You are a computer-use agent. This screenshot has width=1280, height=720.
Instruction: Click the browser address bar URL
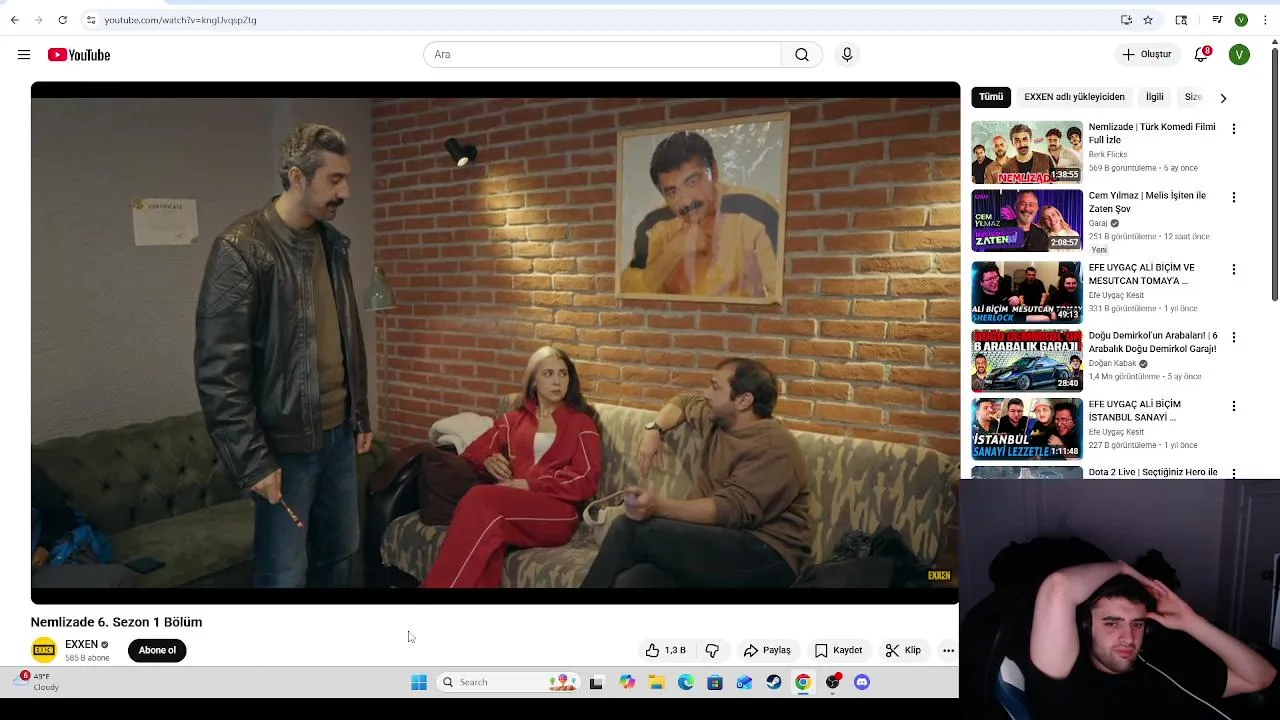pyautogui.click(x=180, y=20)
